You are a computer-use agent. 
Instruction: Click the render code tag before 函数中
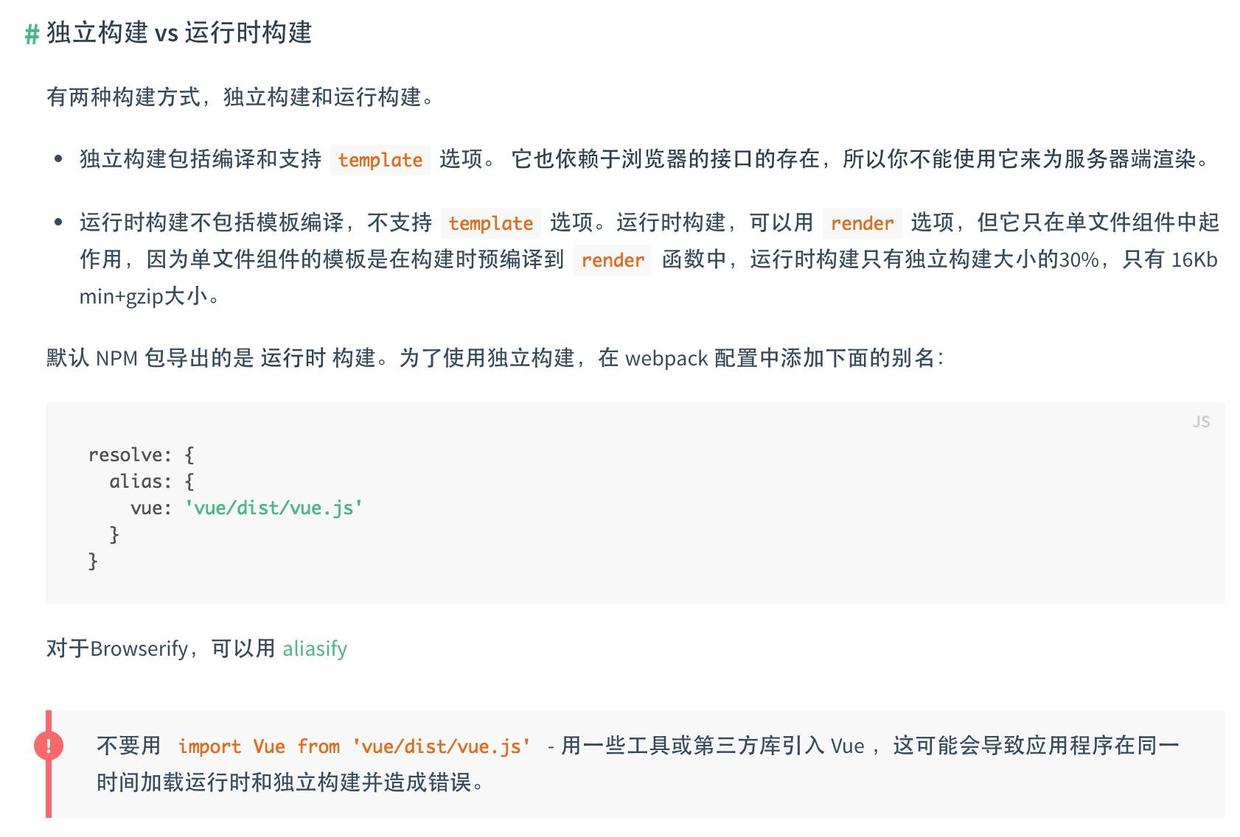pyautogui.click(x=612, y=260)
